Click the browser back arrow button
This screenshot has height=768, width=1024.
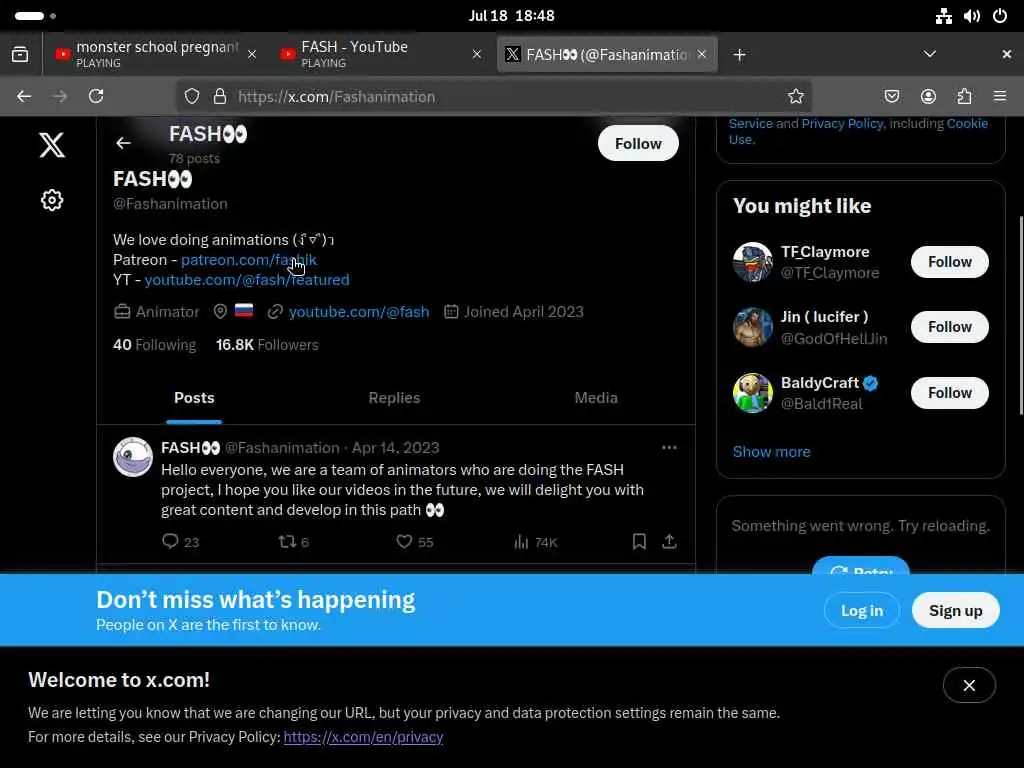pos(24,96)
